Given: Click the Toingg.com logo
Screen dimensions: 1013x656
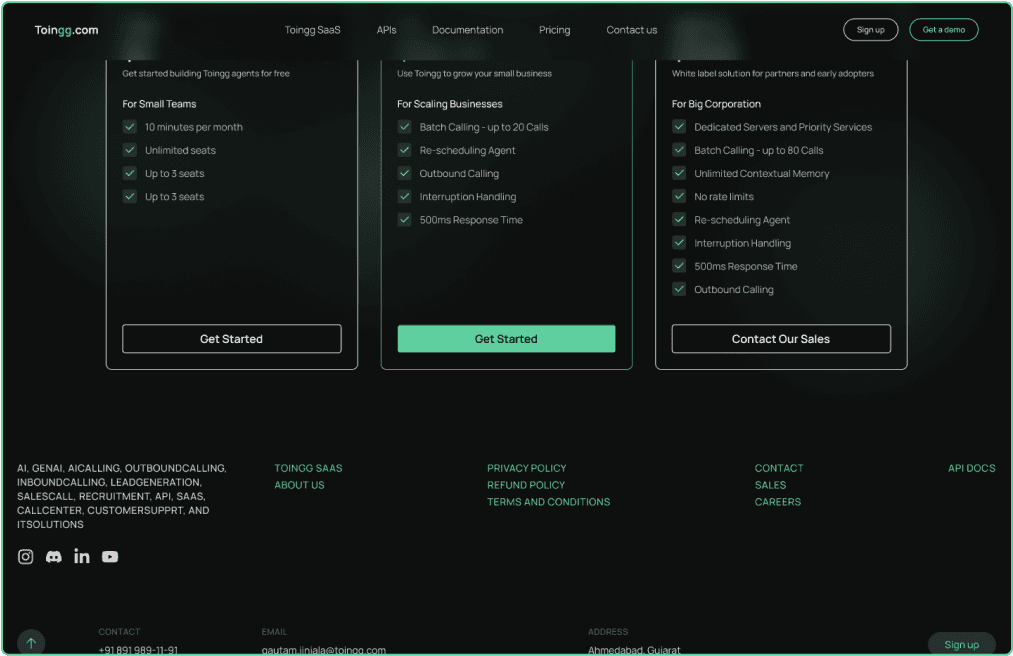Looking at the screenshot, I should tap(67, 30).
